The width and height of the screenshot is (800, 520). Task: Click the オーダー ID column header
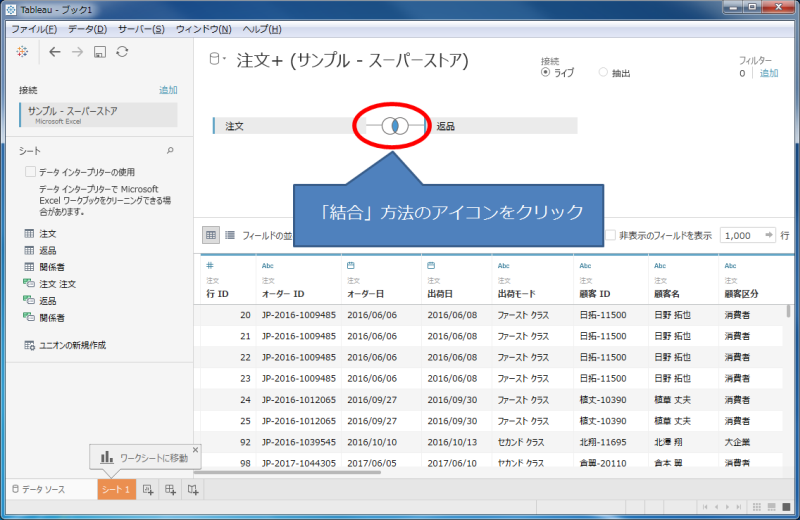pyautogui.click(x=283, y=294)
